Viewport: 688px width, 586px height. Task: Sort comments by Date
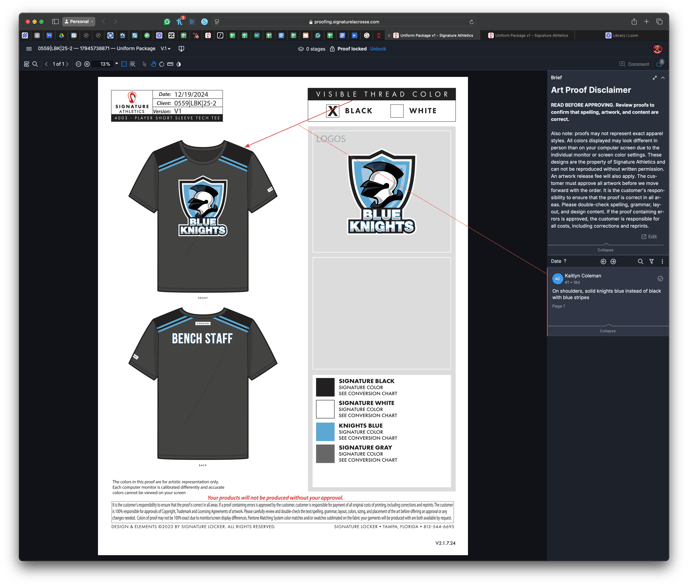pyautogui.click(x=558, y=261)
